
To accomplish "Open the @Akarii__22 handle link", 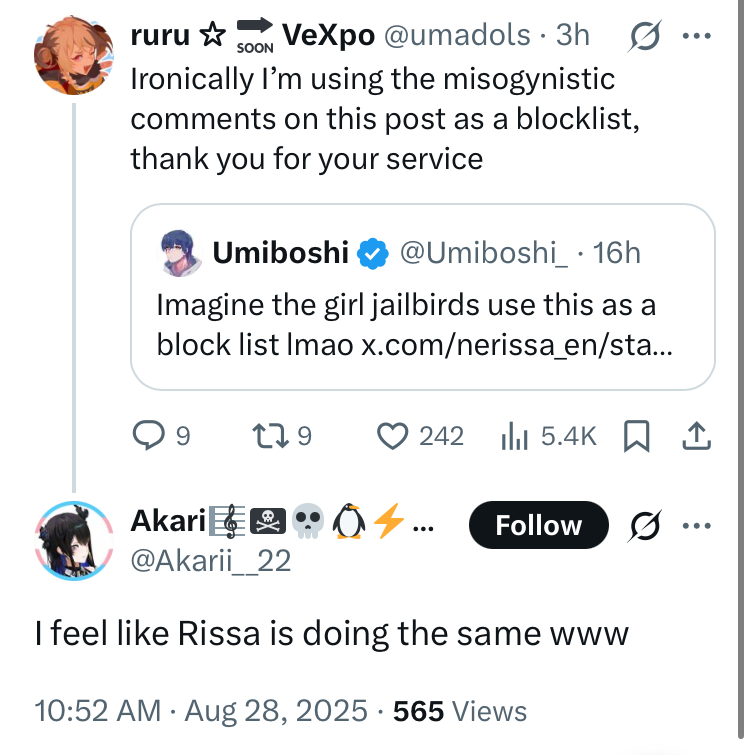I will click(x=211, y=561).
